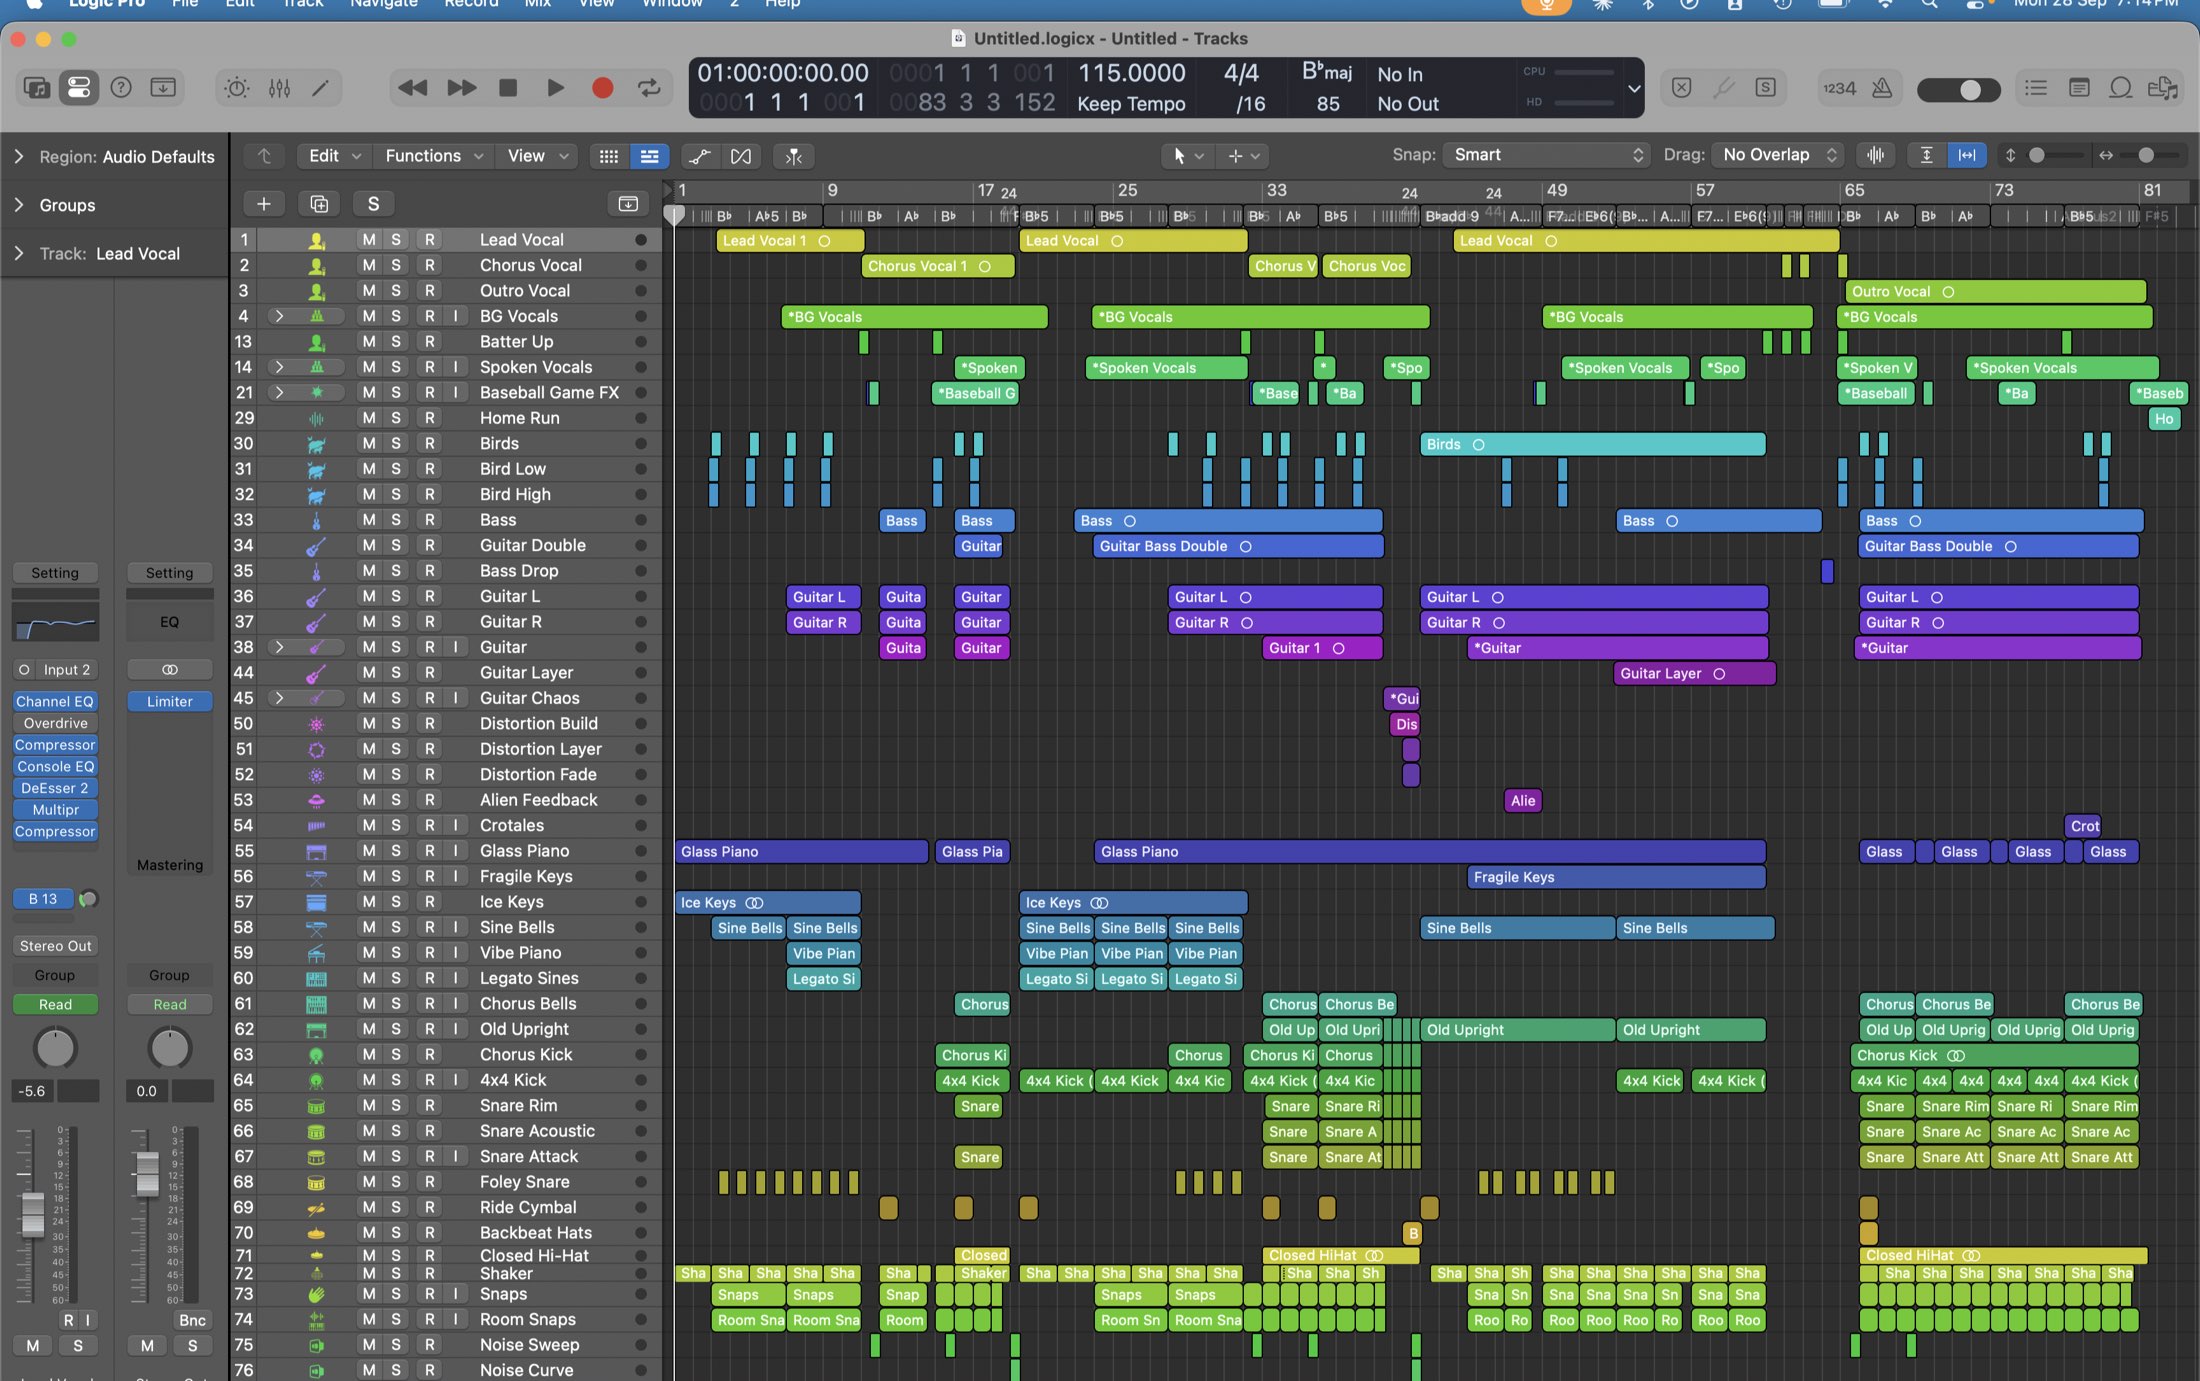Expand the Region inspector section
The width and height of the screenshot is (2200, 1381).
[19, 157]
